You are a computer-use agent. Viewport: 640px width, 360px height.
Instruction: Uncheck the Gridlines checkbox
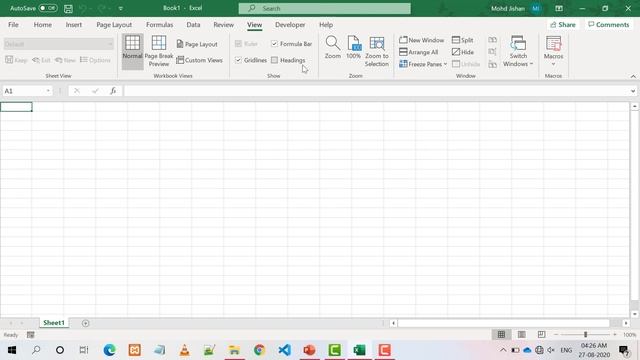[238, 60]
